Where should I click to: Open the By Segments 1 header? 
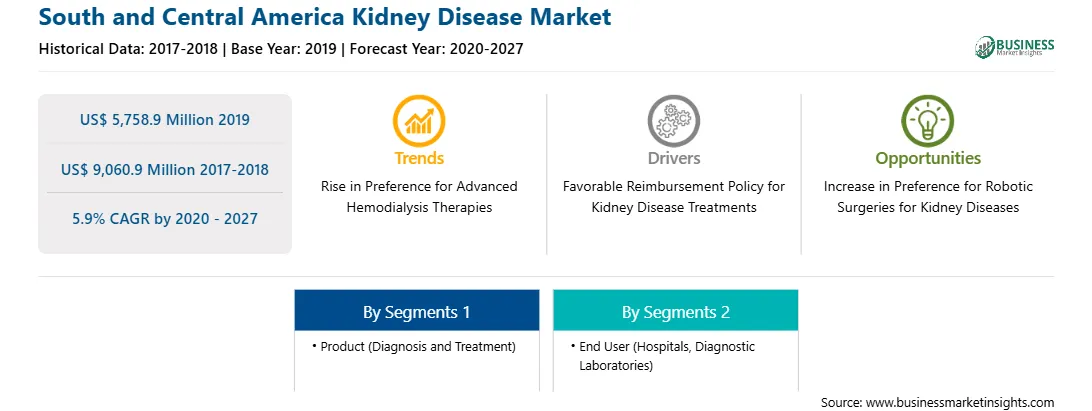[x=416, y=312]
